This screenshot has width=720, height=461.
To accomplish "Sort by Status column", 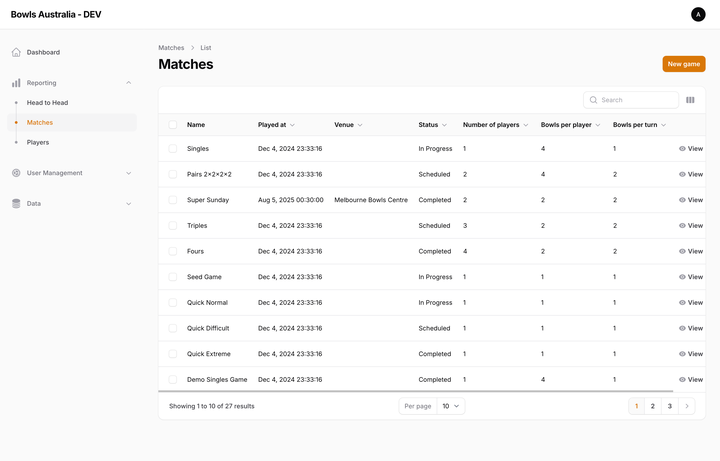I will tap(432, 125).
